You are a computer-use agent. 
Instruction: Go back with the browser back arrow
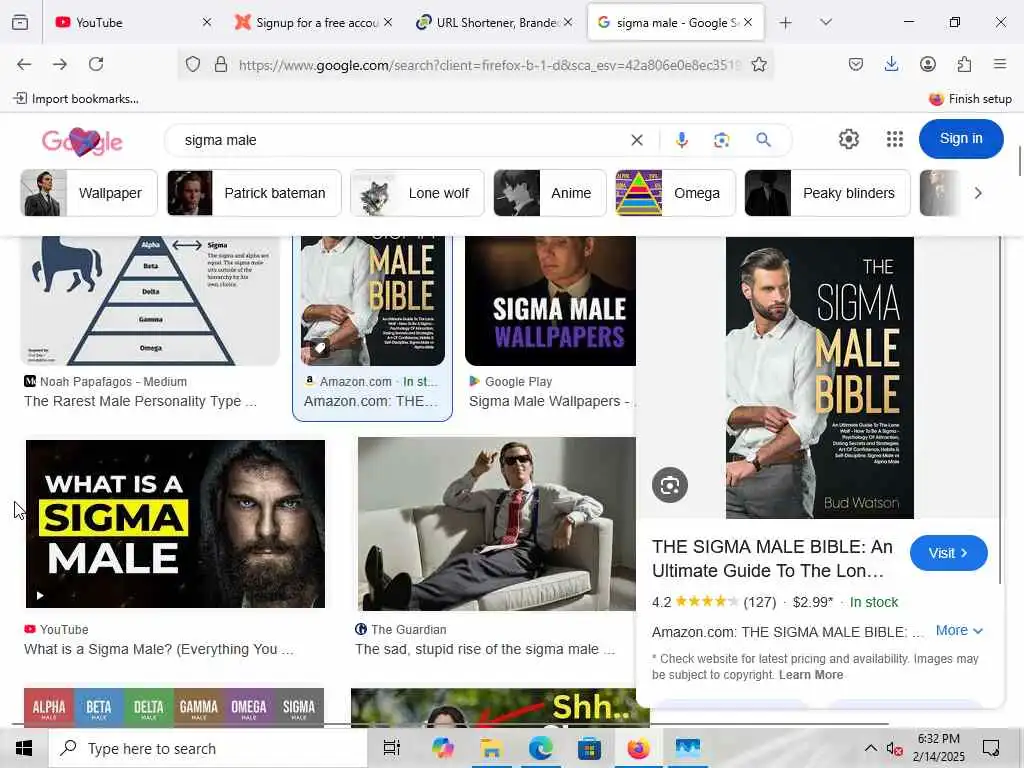pyautogui.click(x=24, y=64)
